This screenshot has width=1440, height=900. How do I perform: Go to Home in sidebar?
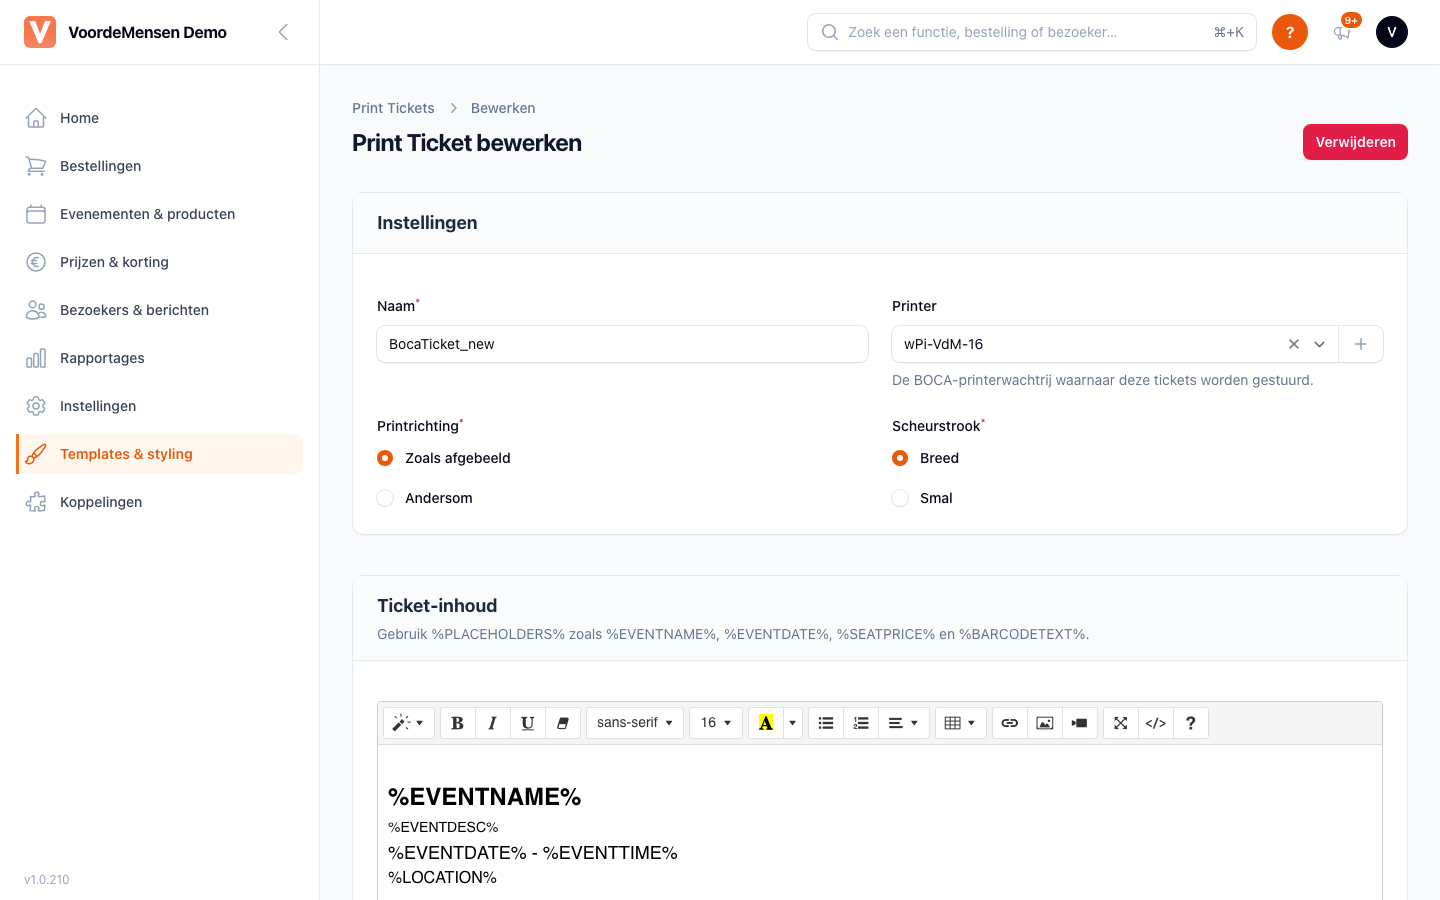click(160, 118)
